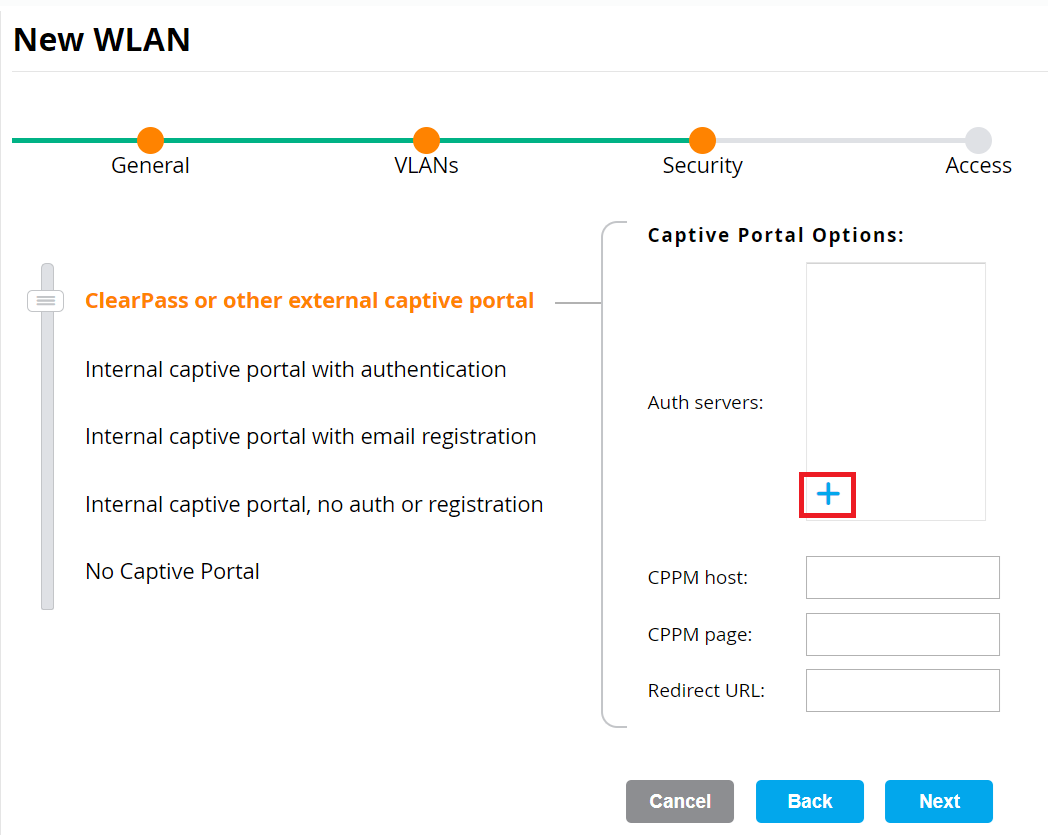Click the VLANs step circle
Image resolution: width=1048 pixels, height=835 pixels.
(426, 141)
